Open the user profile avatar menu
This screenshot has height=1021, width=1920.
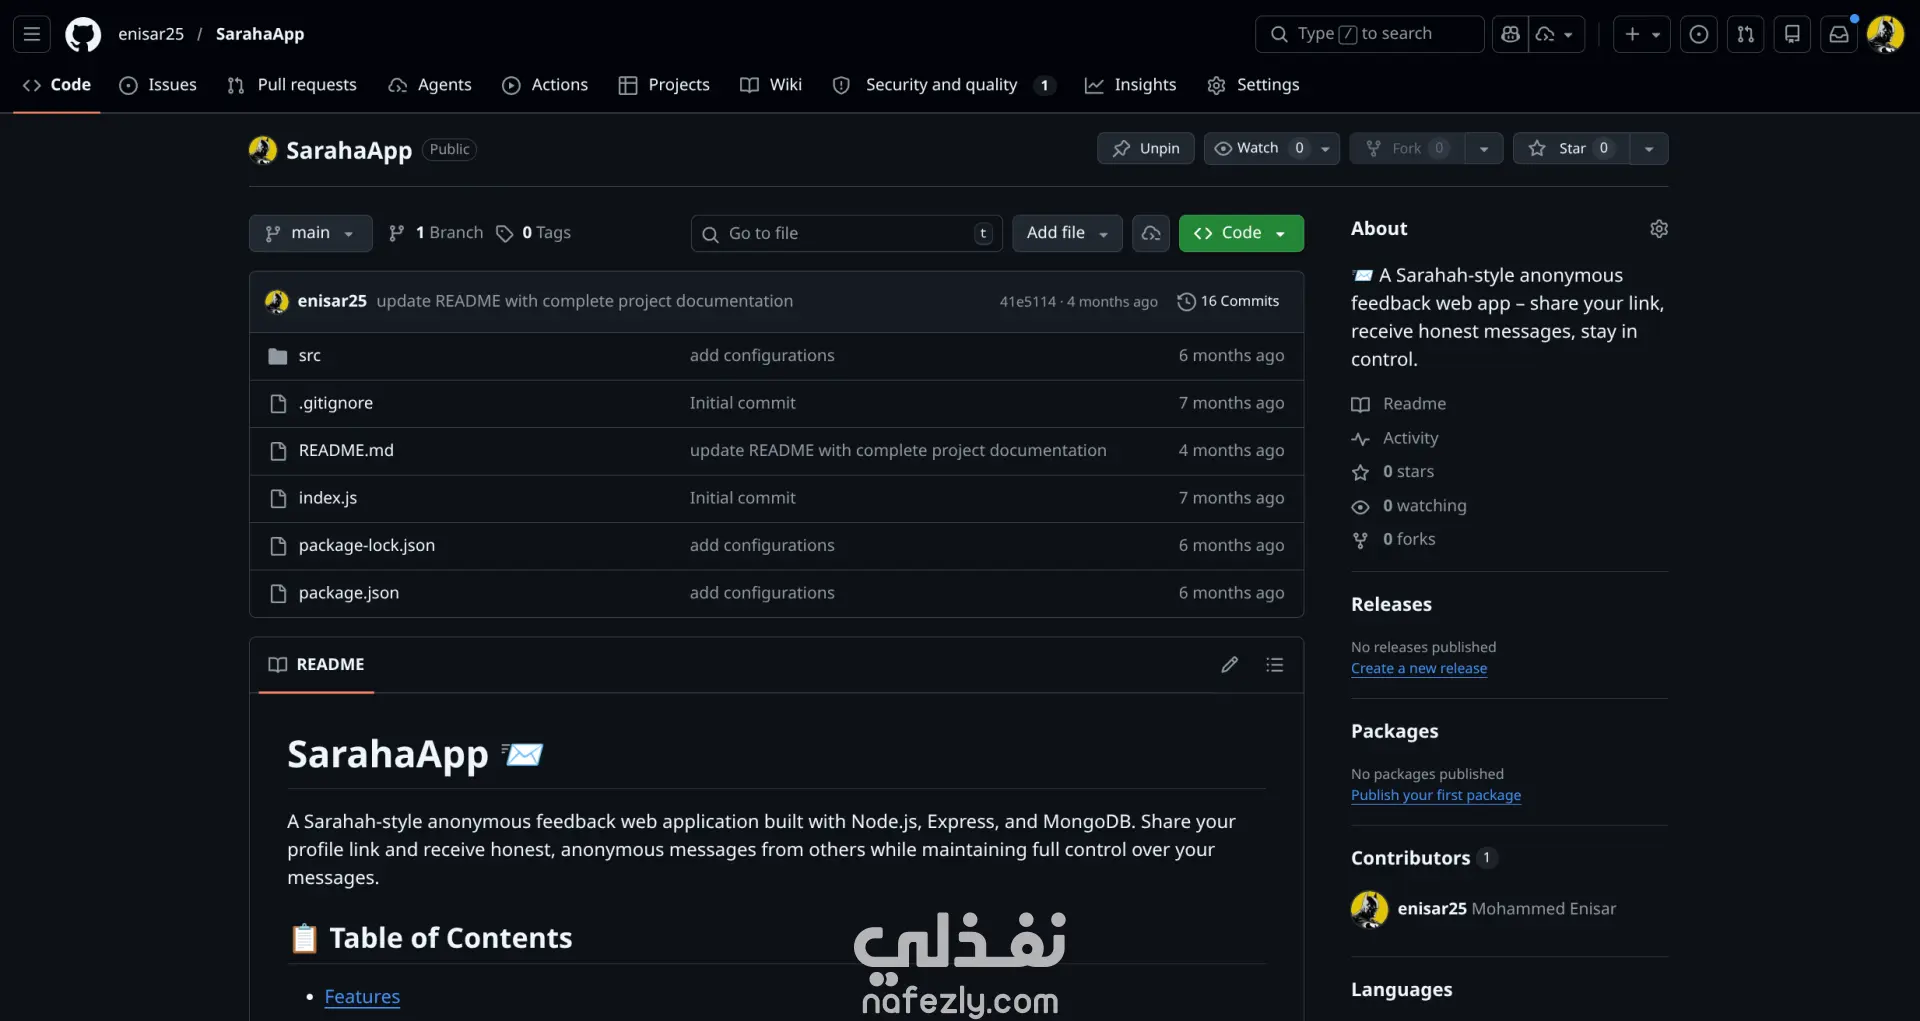(x=1885, y=34)
